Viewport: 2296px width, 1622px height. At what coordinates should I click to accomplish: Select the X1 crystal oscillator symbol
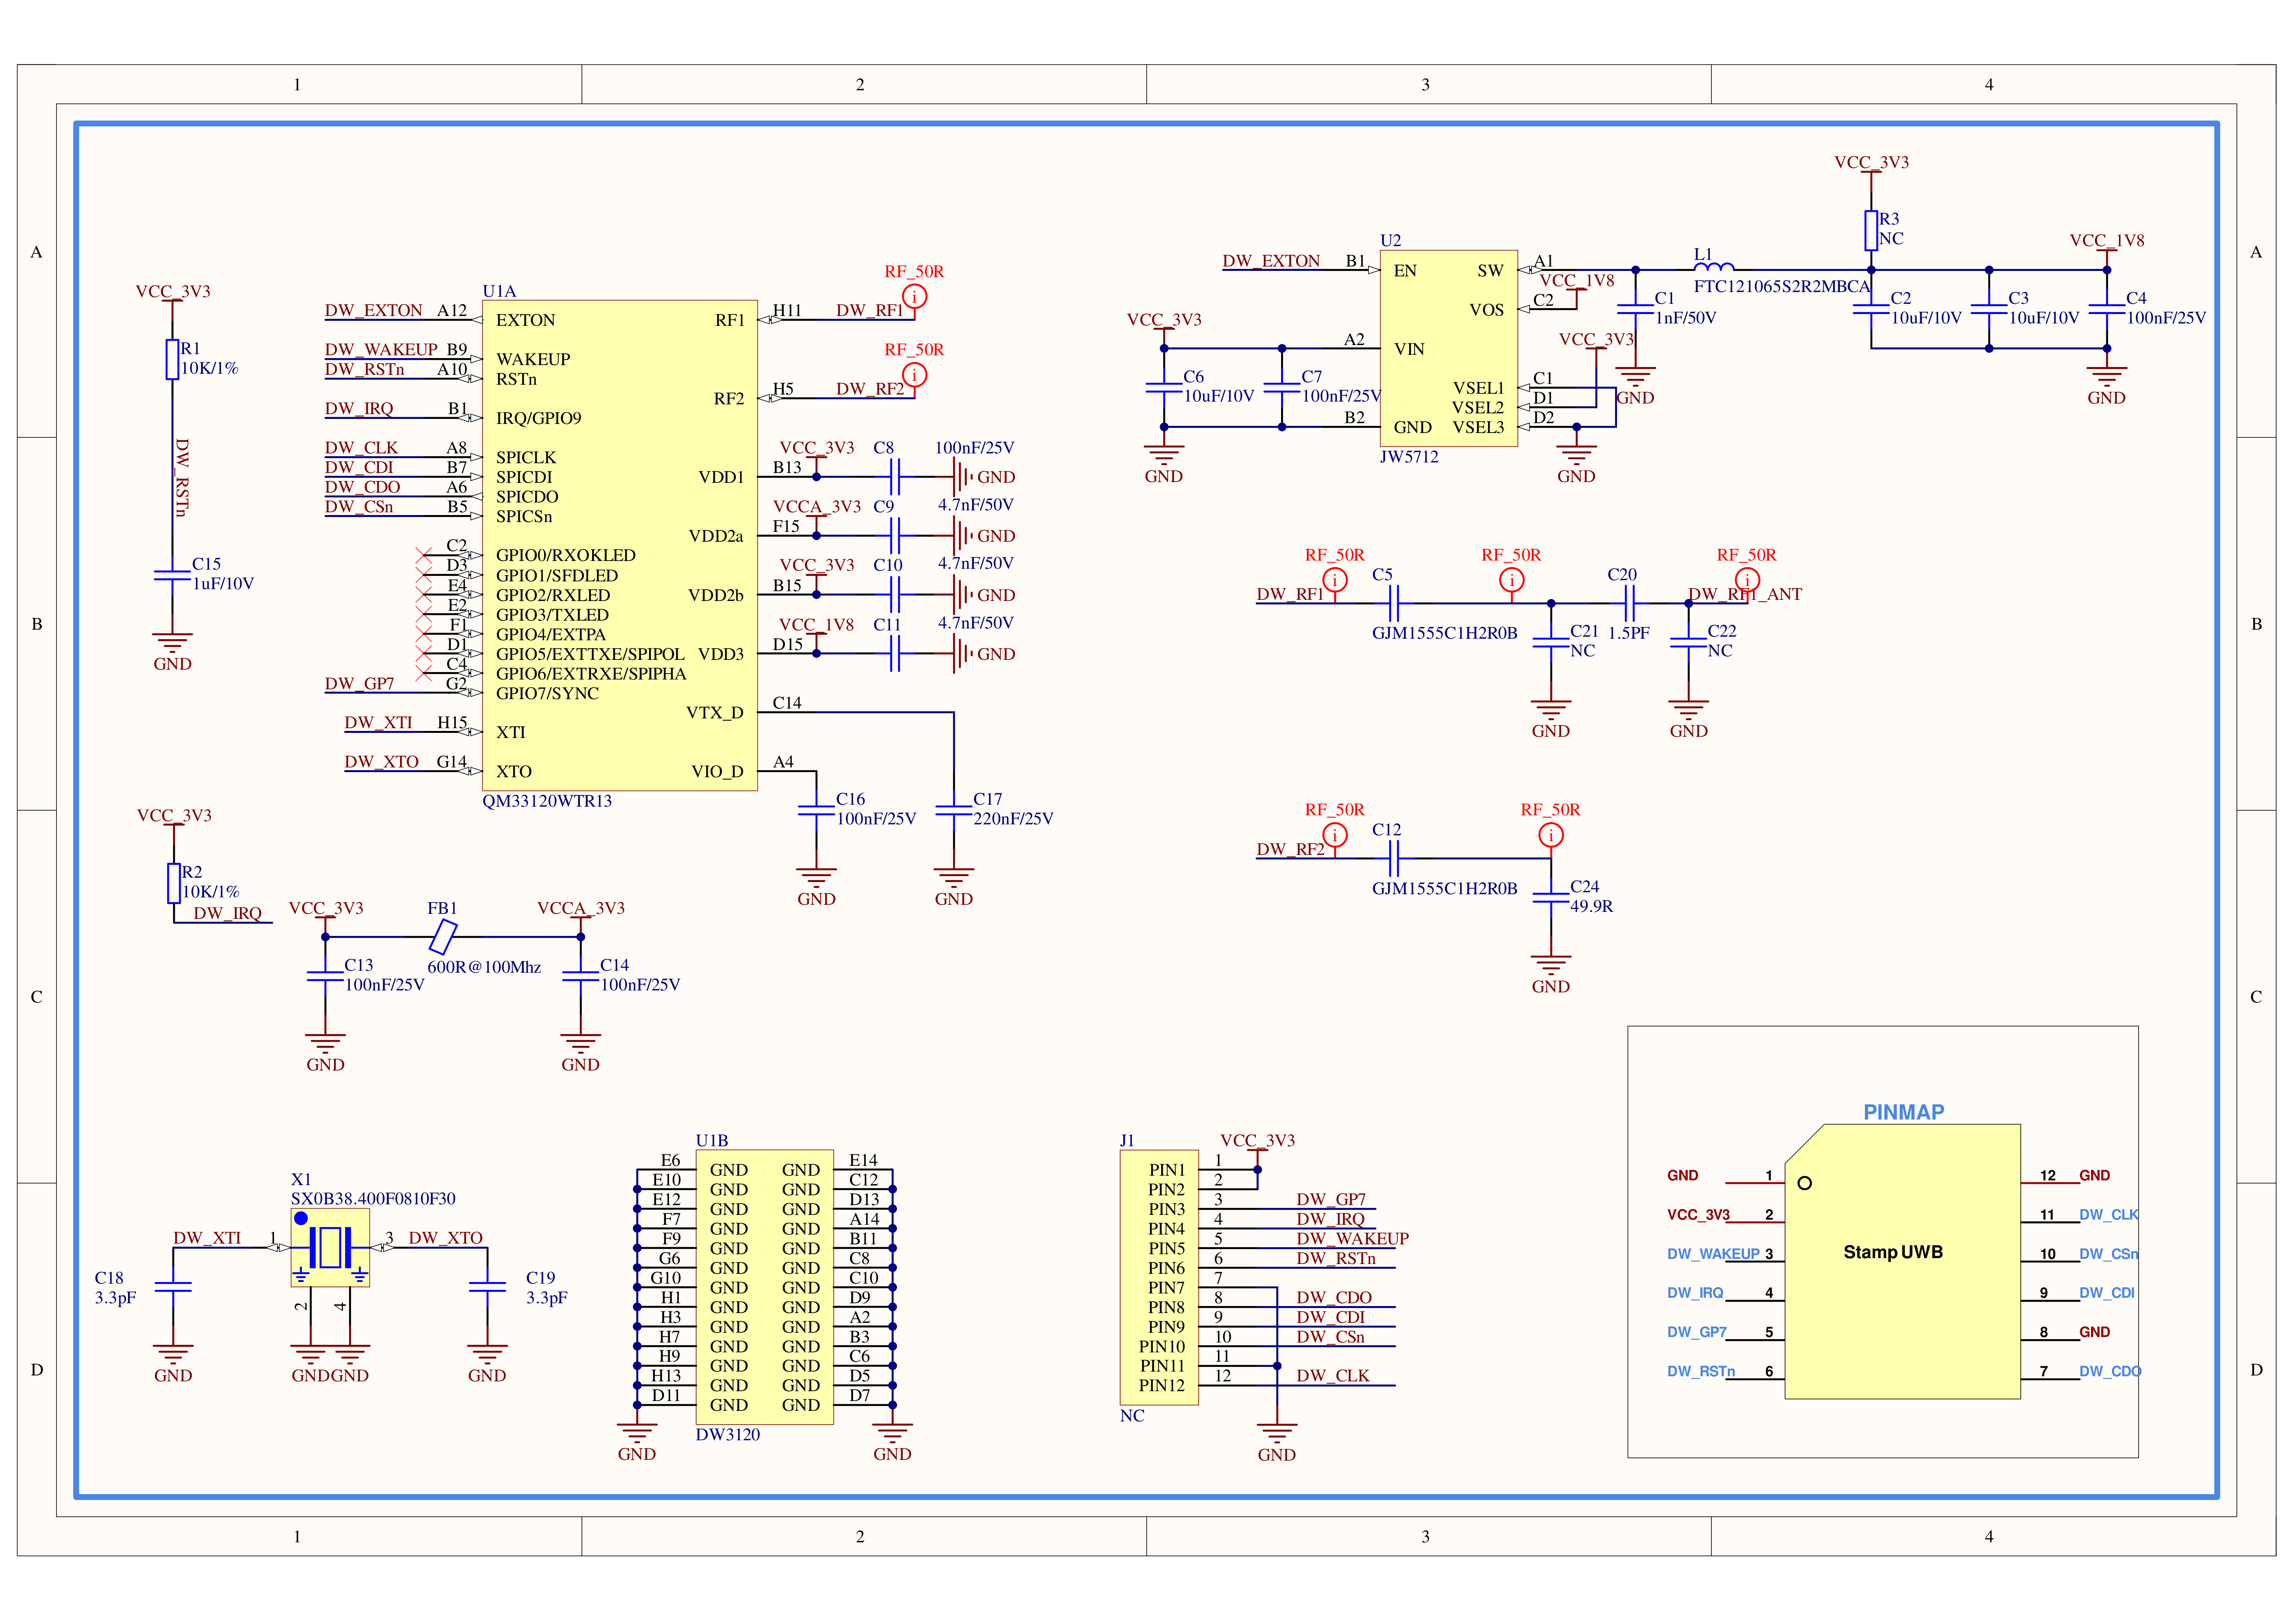tap(330, 1247)
